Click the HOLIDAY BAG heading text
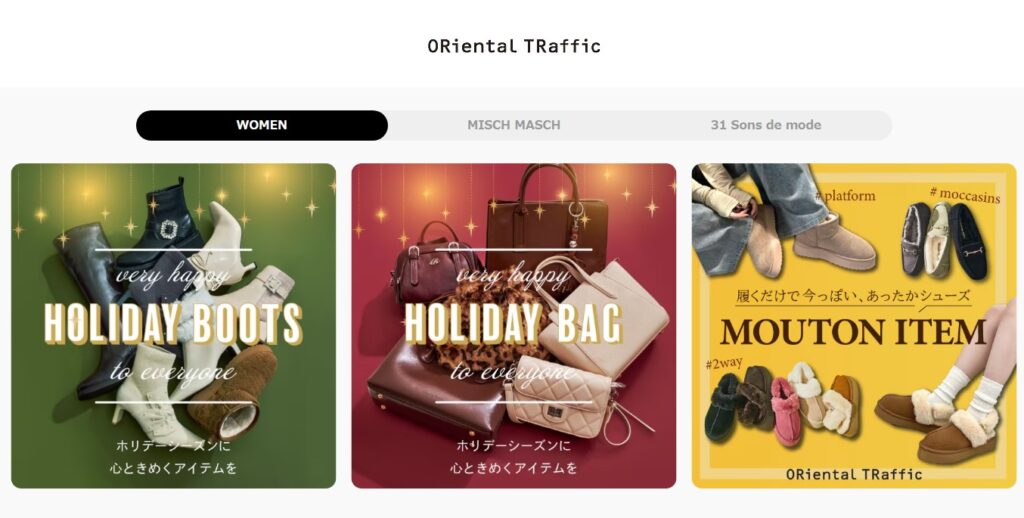 513,323
